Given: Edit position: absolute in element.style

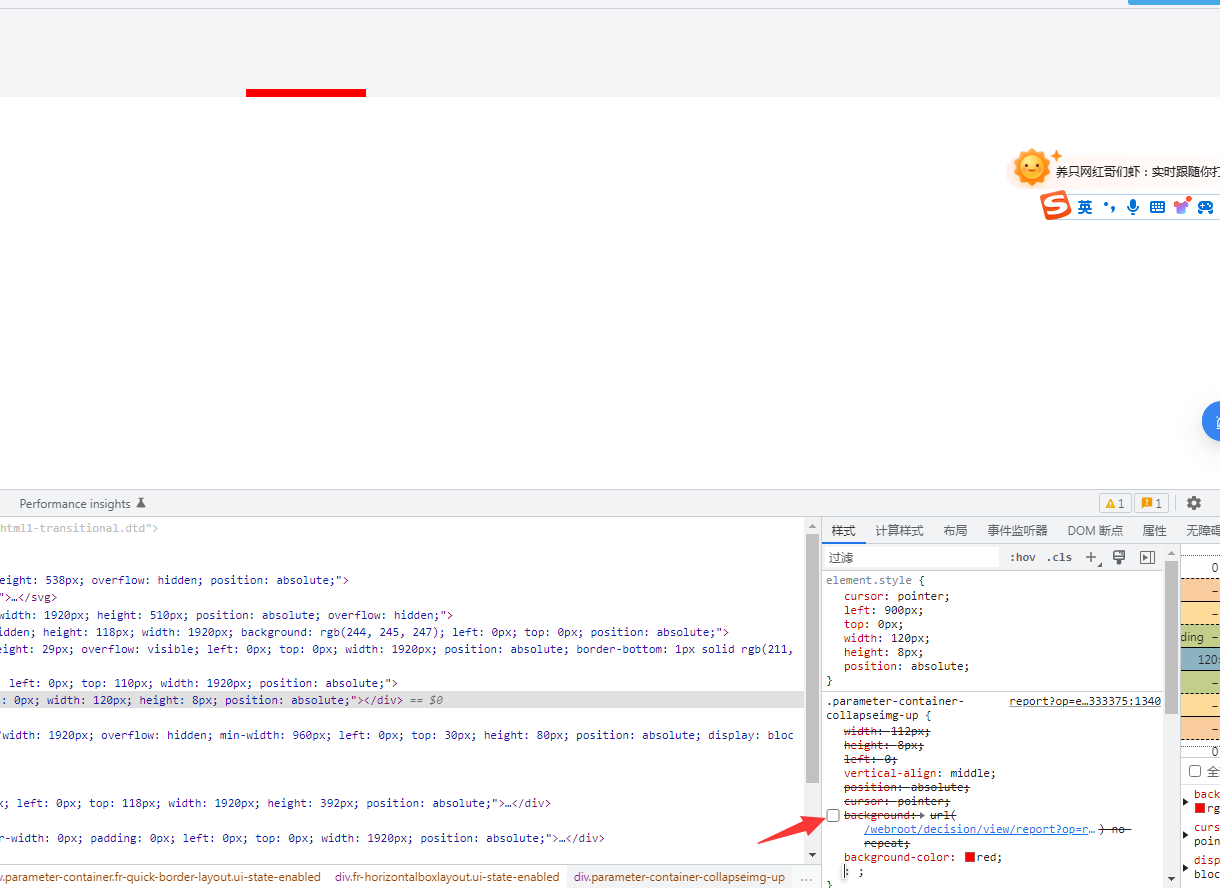Looking at the screenshot, I should point(907,666).
